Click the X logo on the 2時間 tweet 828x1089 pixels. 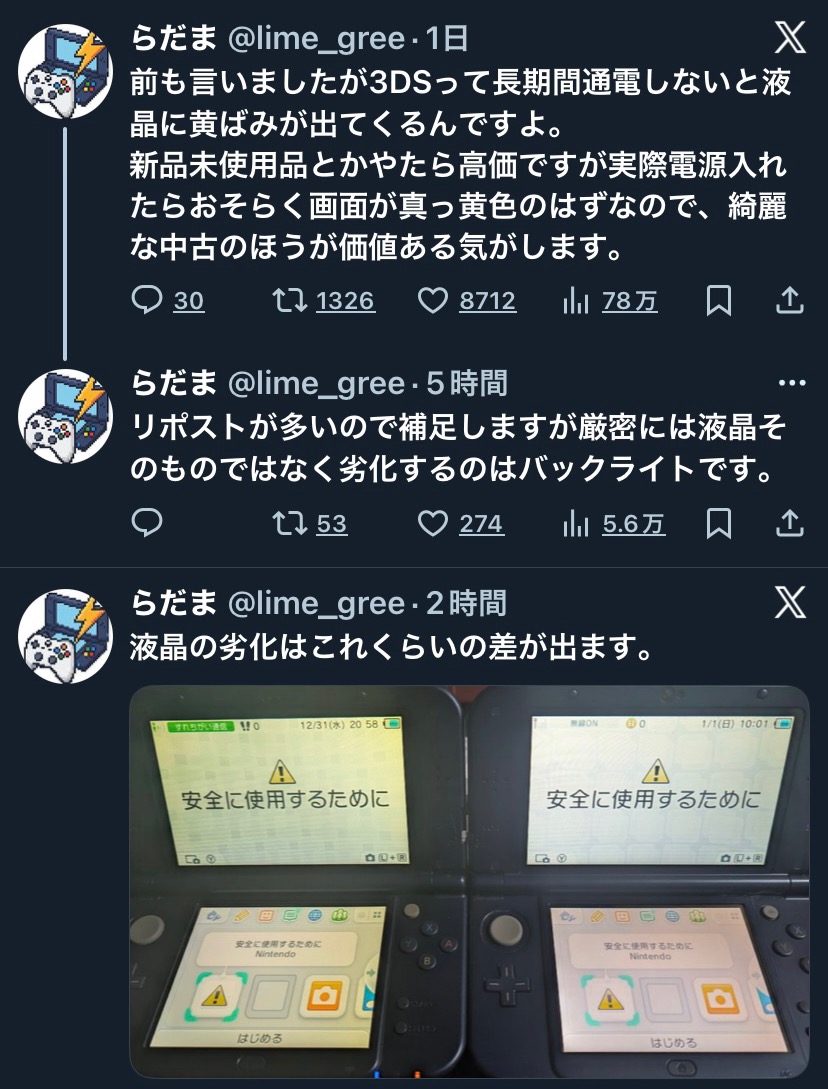click(x=790, y=601)
